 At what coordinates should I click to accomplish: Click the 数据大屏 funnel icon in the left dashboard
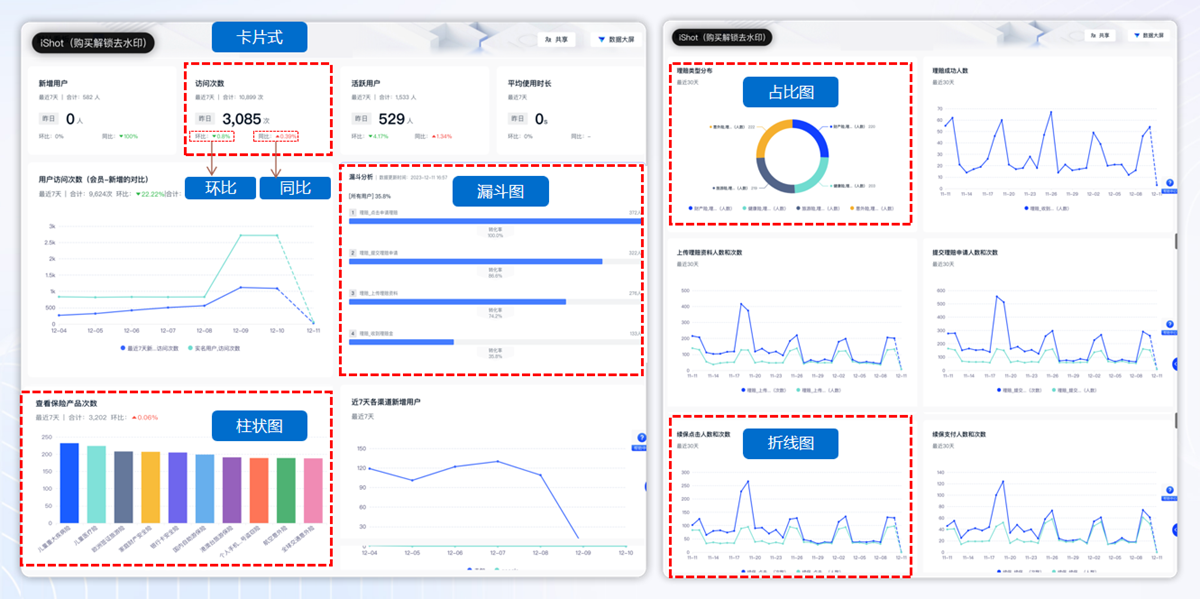tap(601, 39)
